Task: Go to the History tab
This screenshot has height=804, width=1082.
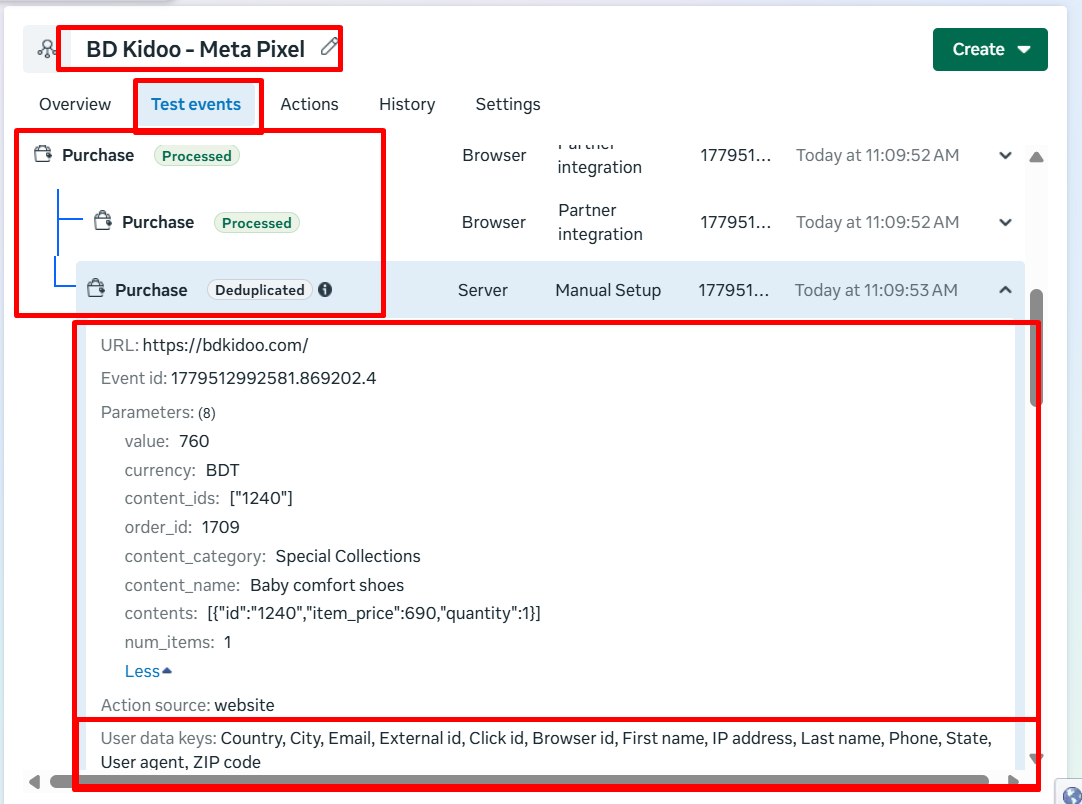Action: [407, 104]
